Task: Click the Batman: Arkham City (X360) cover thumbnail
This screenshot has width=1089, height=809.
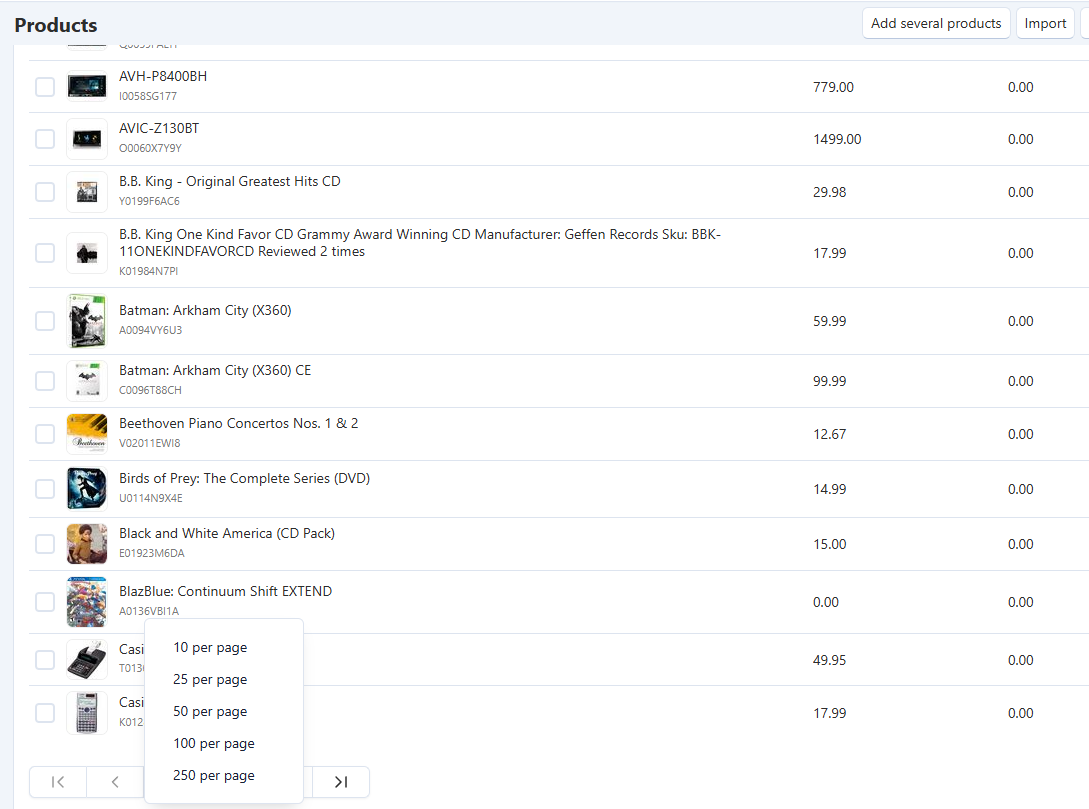Action: coord(87,321)
